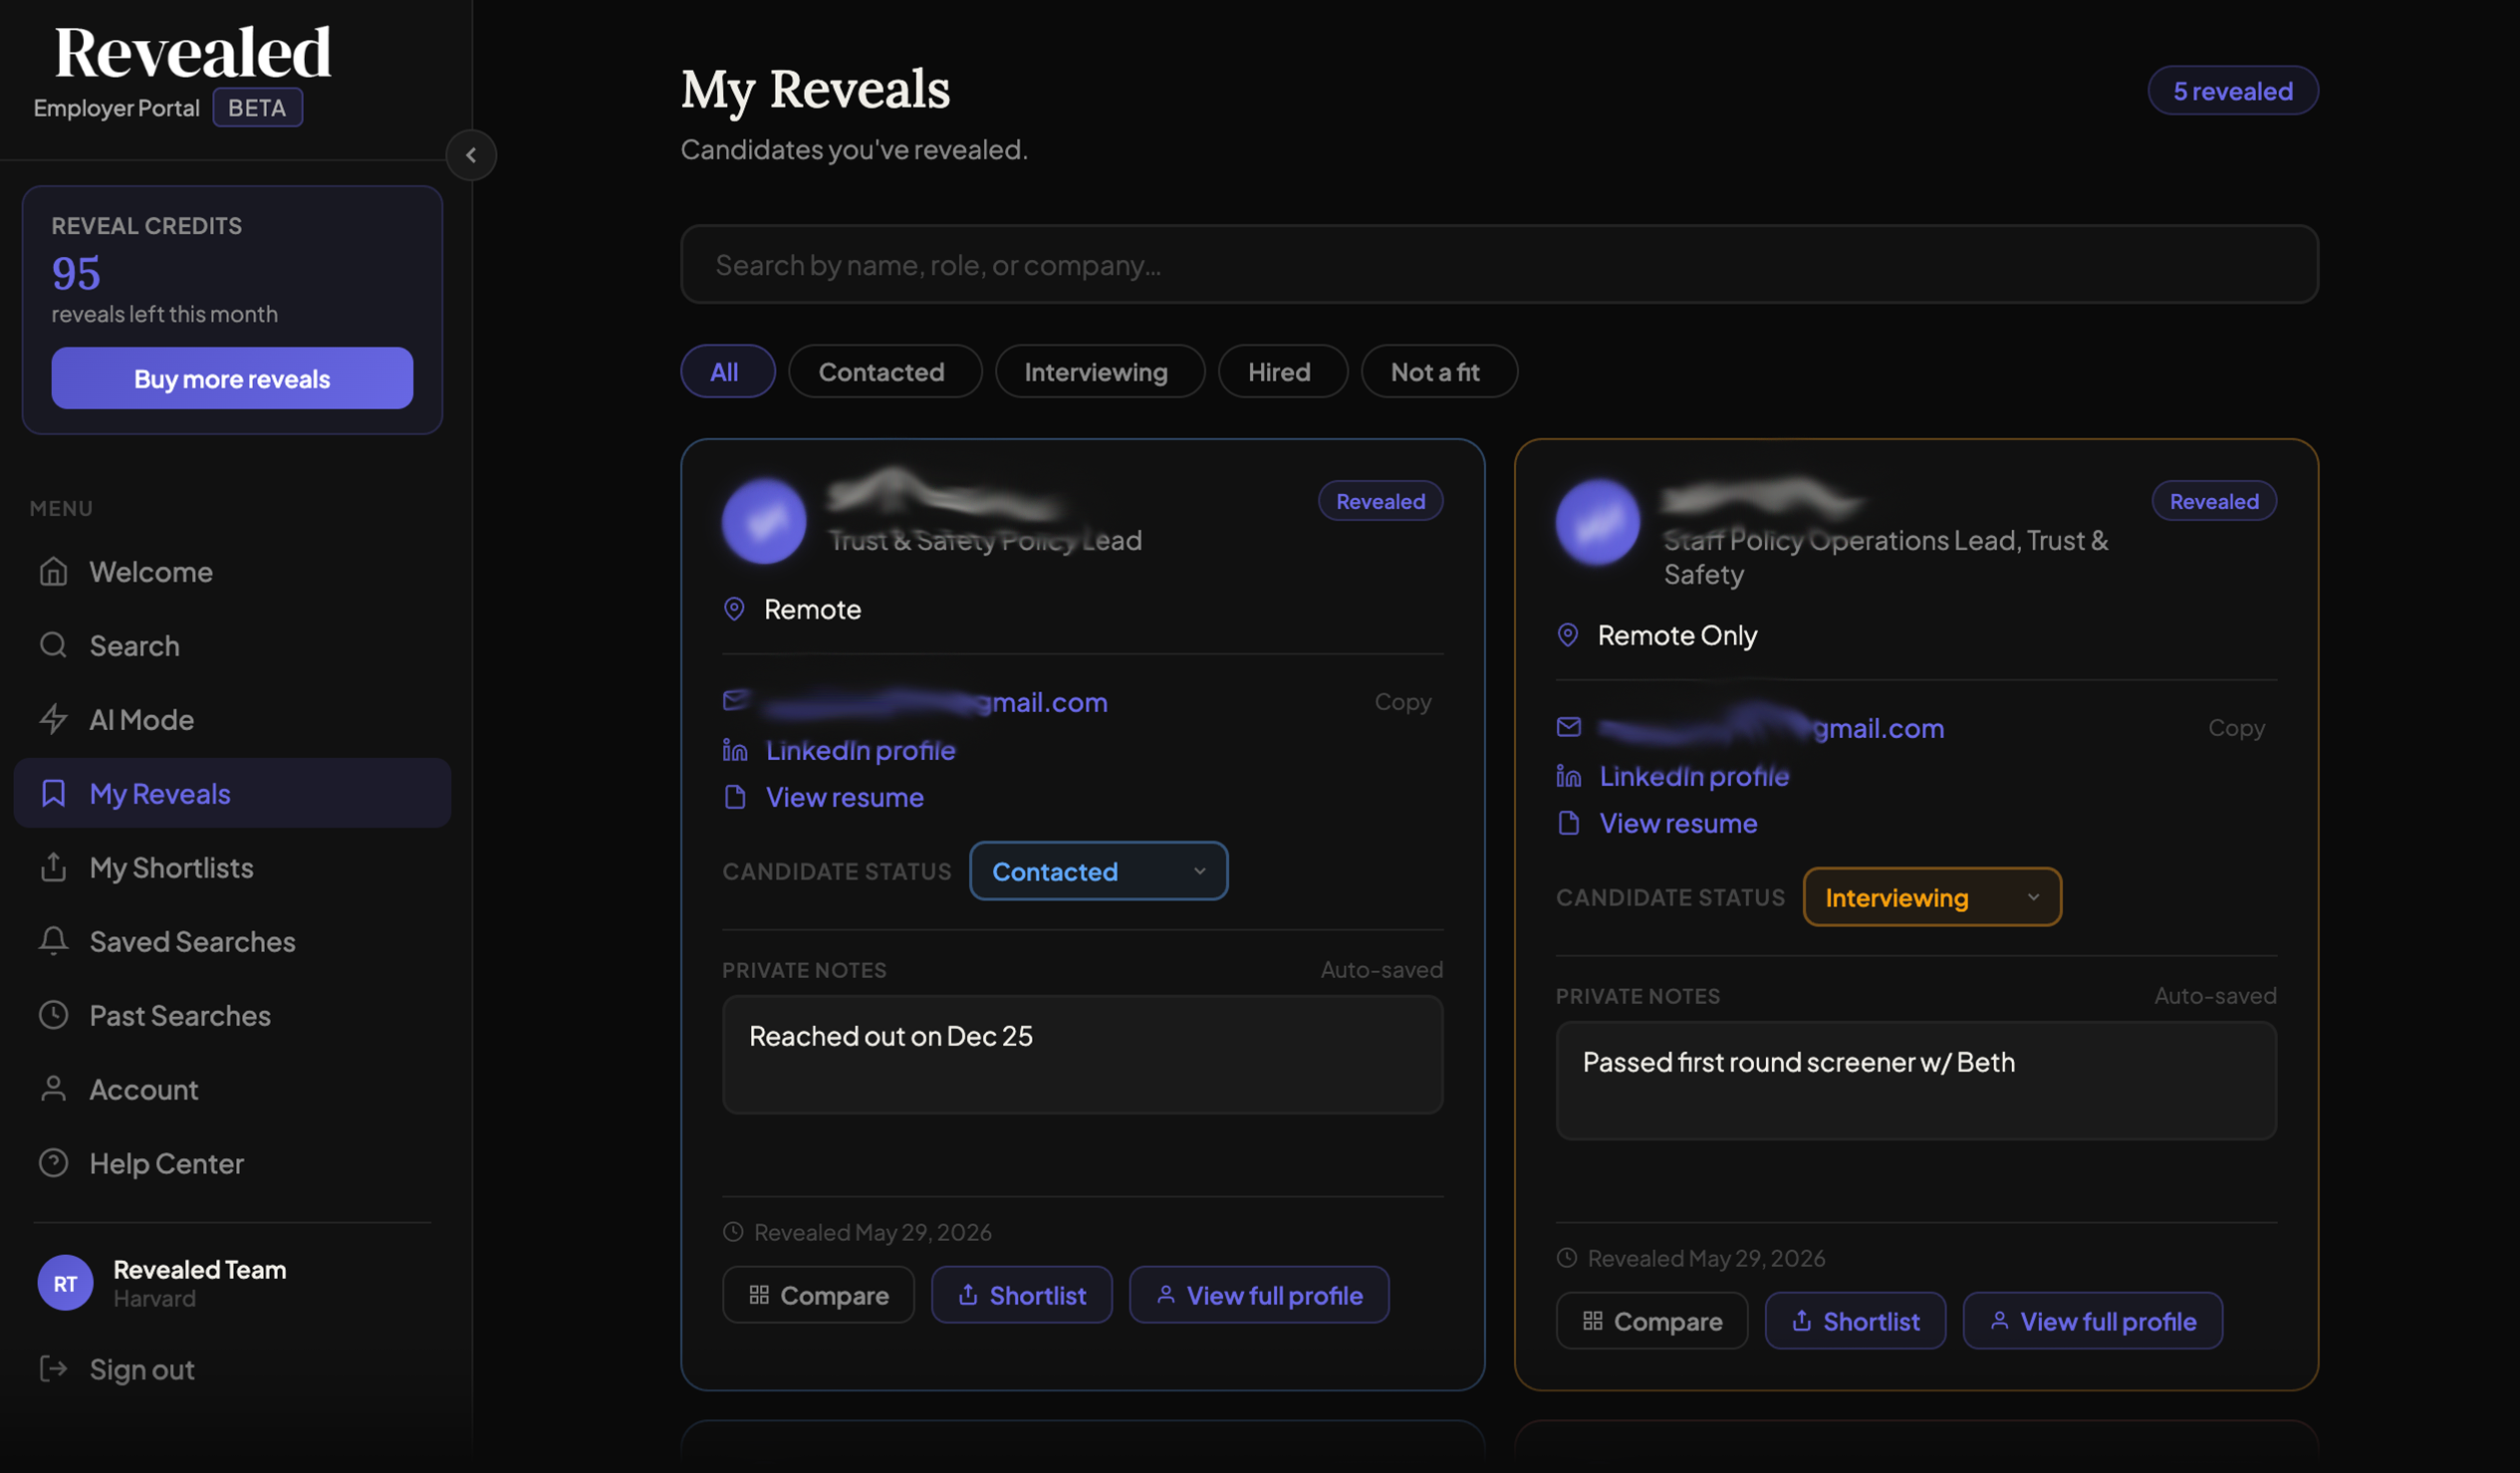
Task: Open View resume link on Contacted card
Action: [x=844, y=797]
